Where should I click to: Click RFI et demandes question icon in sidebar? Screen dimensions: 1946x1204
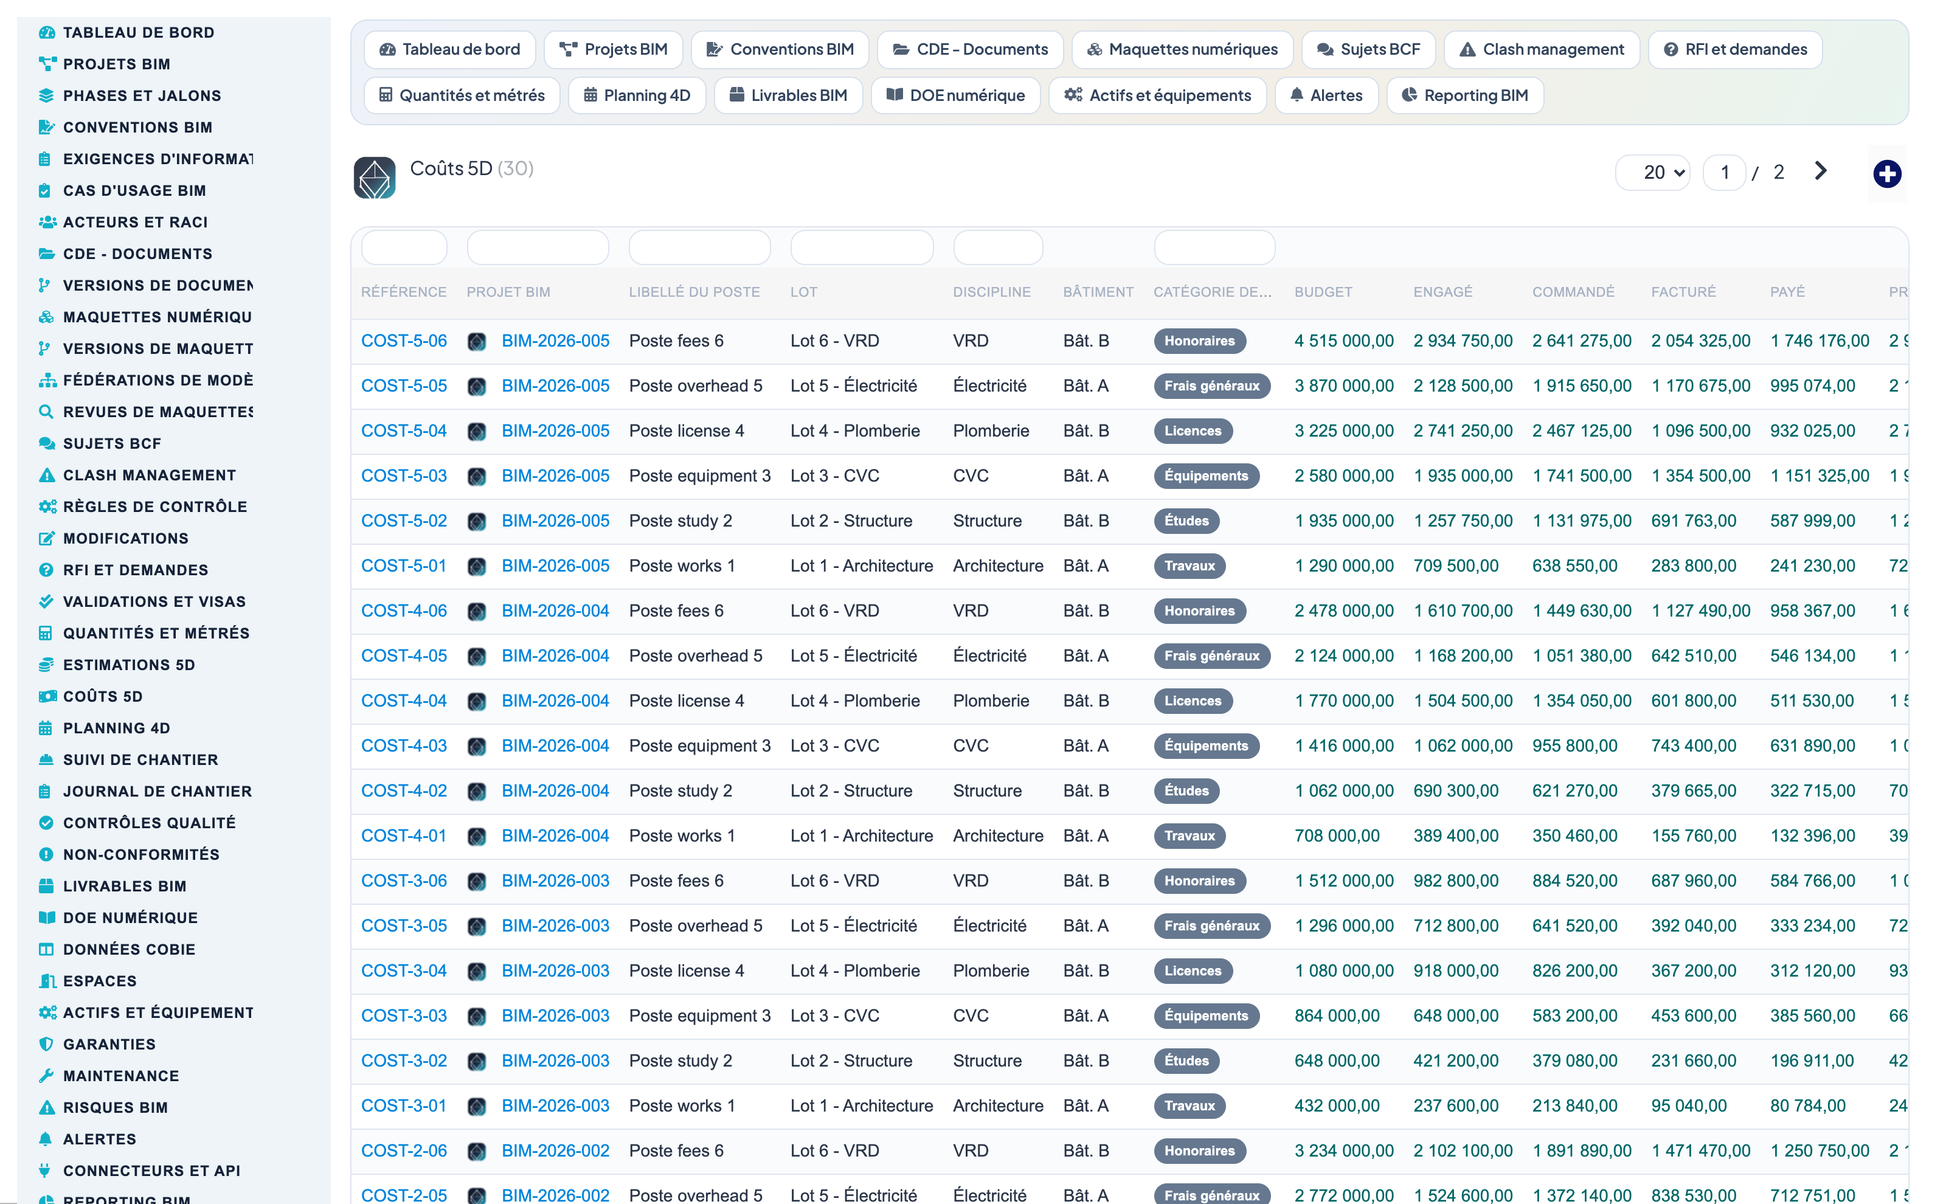[46, 570]
